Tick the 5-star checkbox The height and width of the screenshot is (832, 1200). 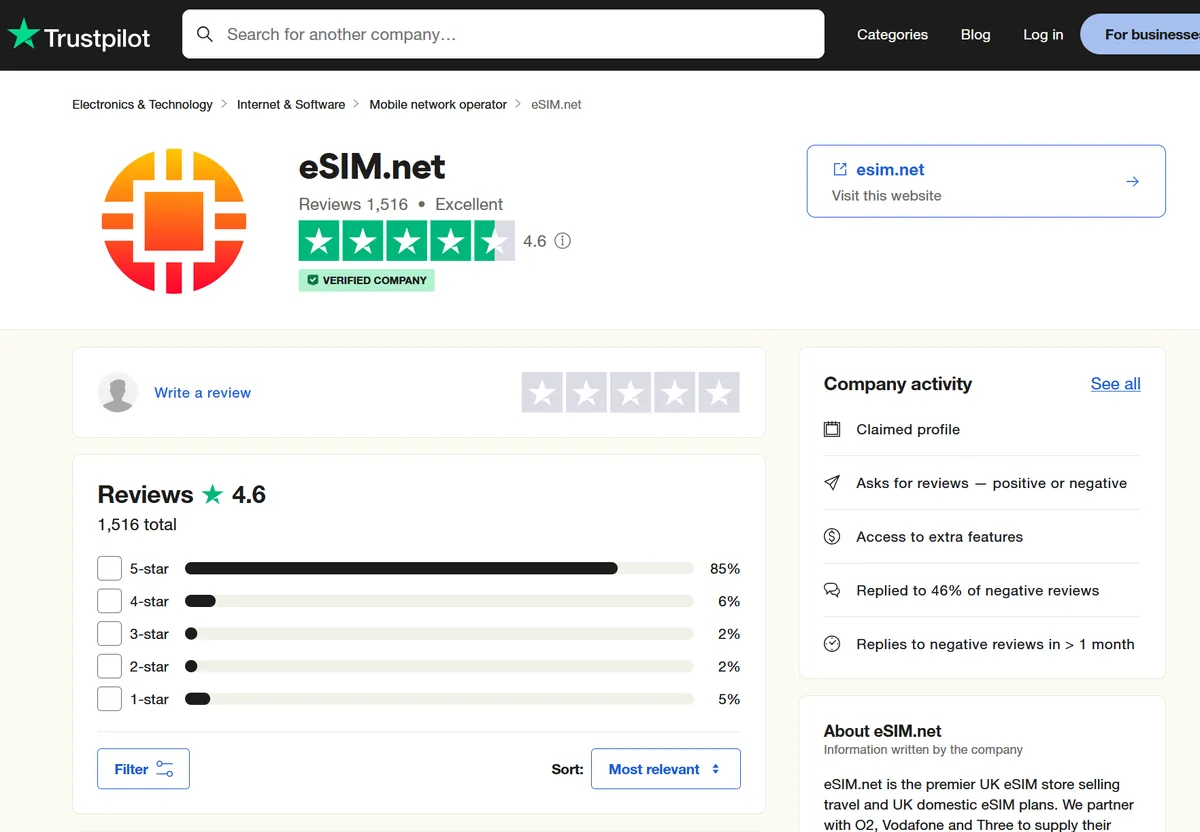(110, 569)
